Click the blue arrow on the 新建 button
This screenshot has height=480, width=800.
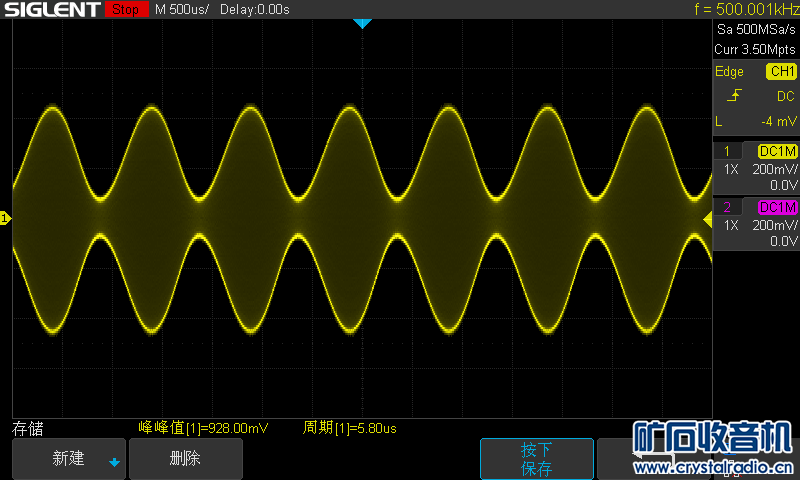(114, 462)
